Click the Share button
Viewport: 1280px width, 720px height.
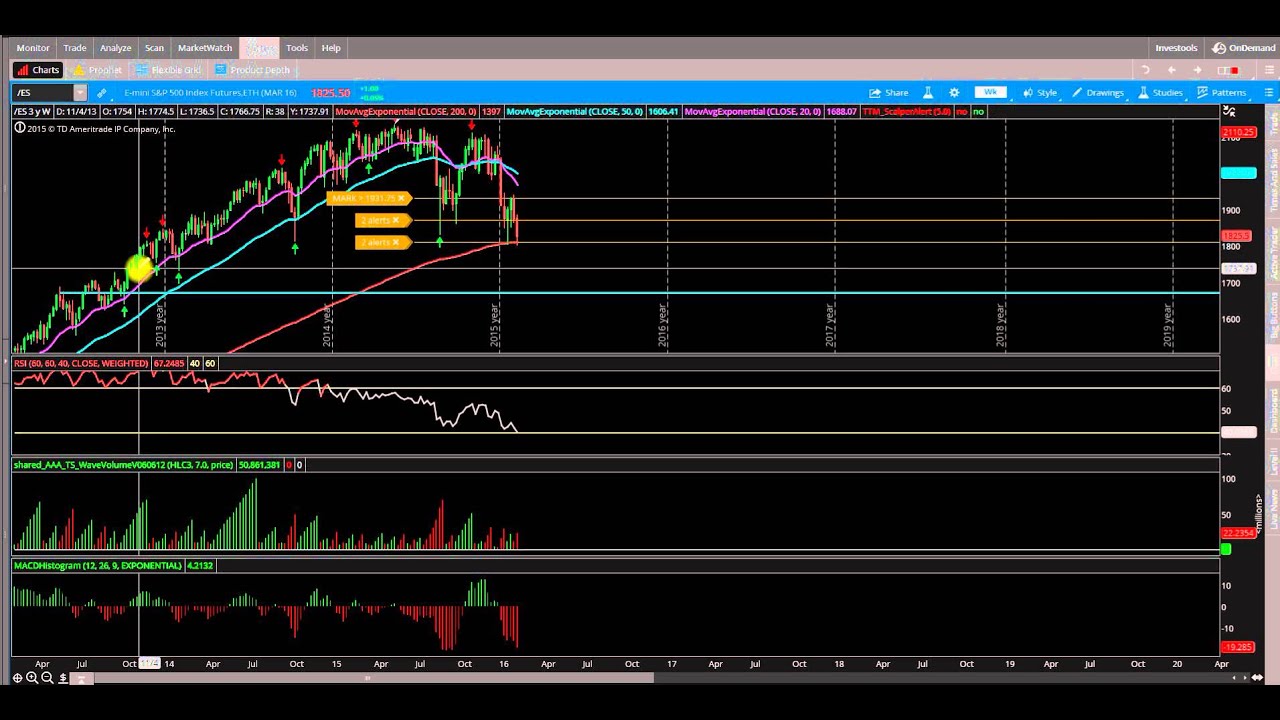888,93
